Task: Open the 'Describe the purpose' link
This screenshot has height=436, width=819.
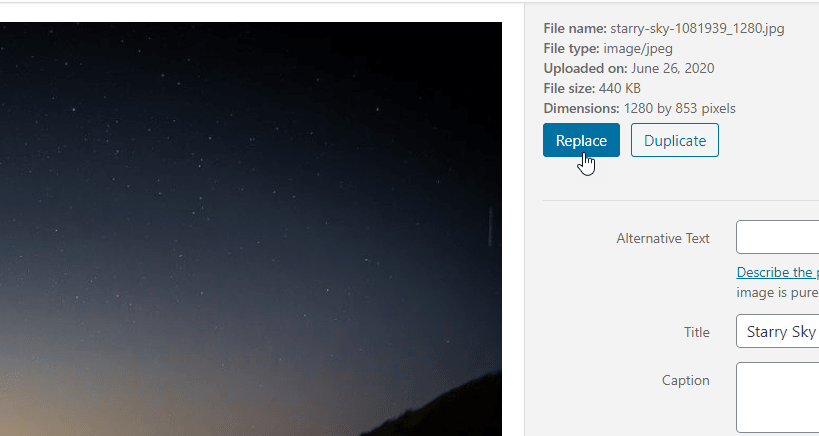Action: [x=778, y=272]
